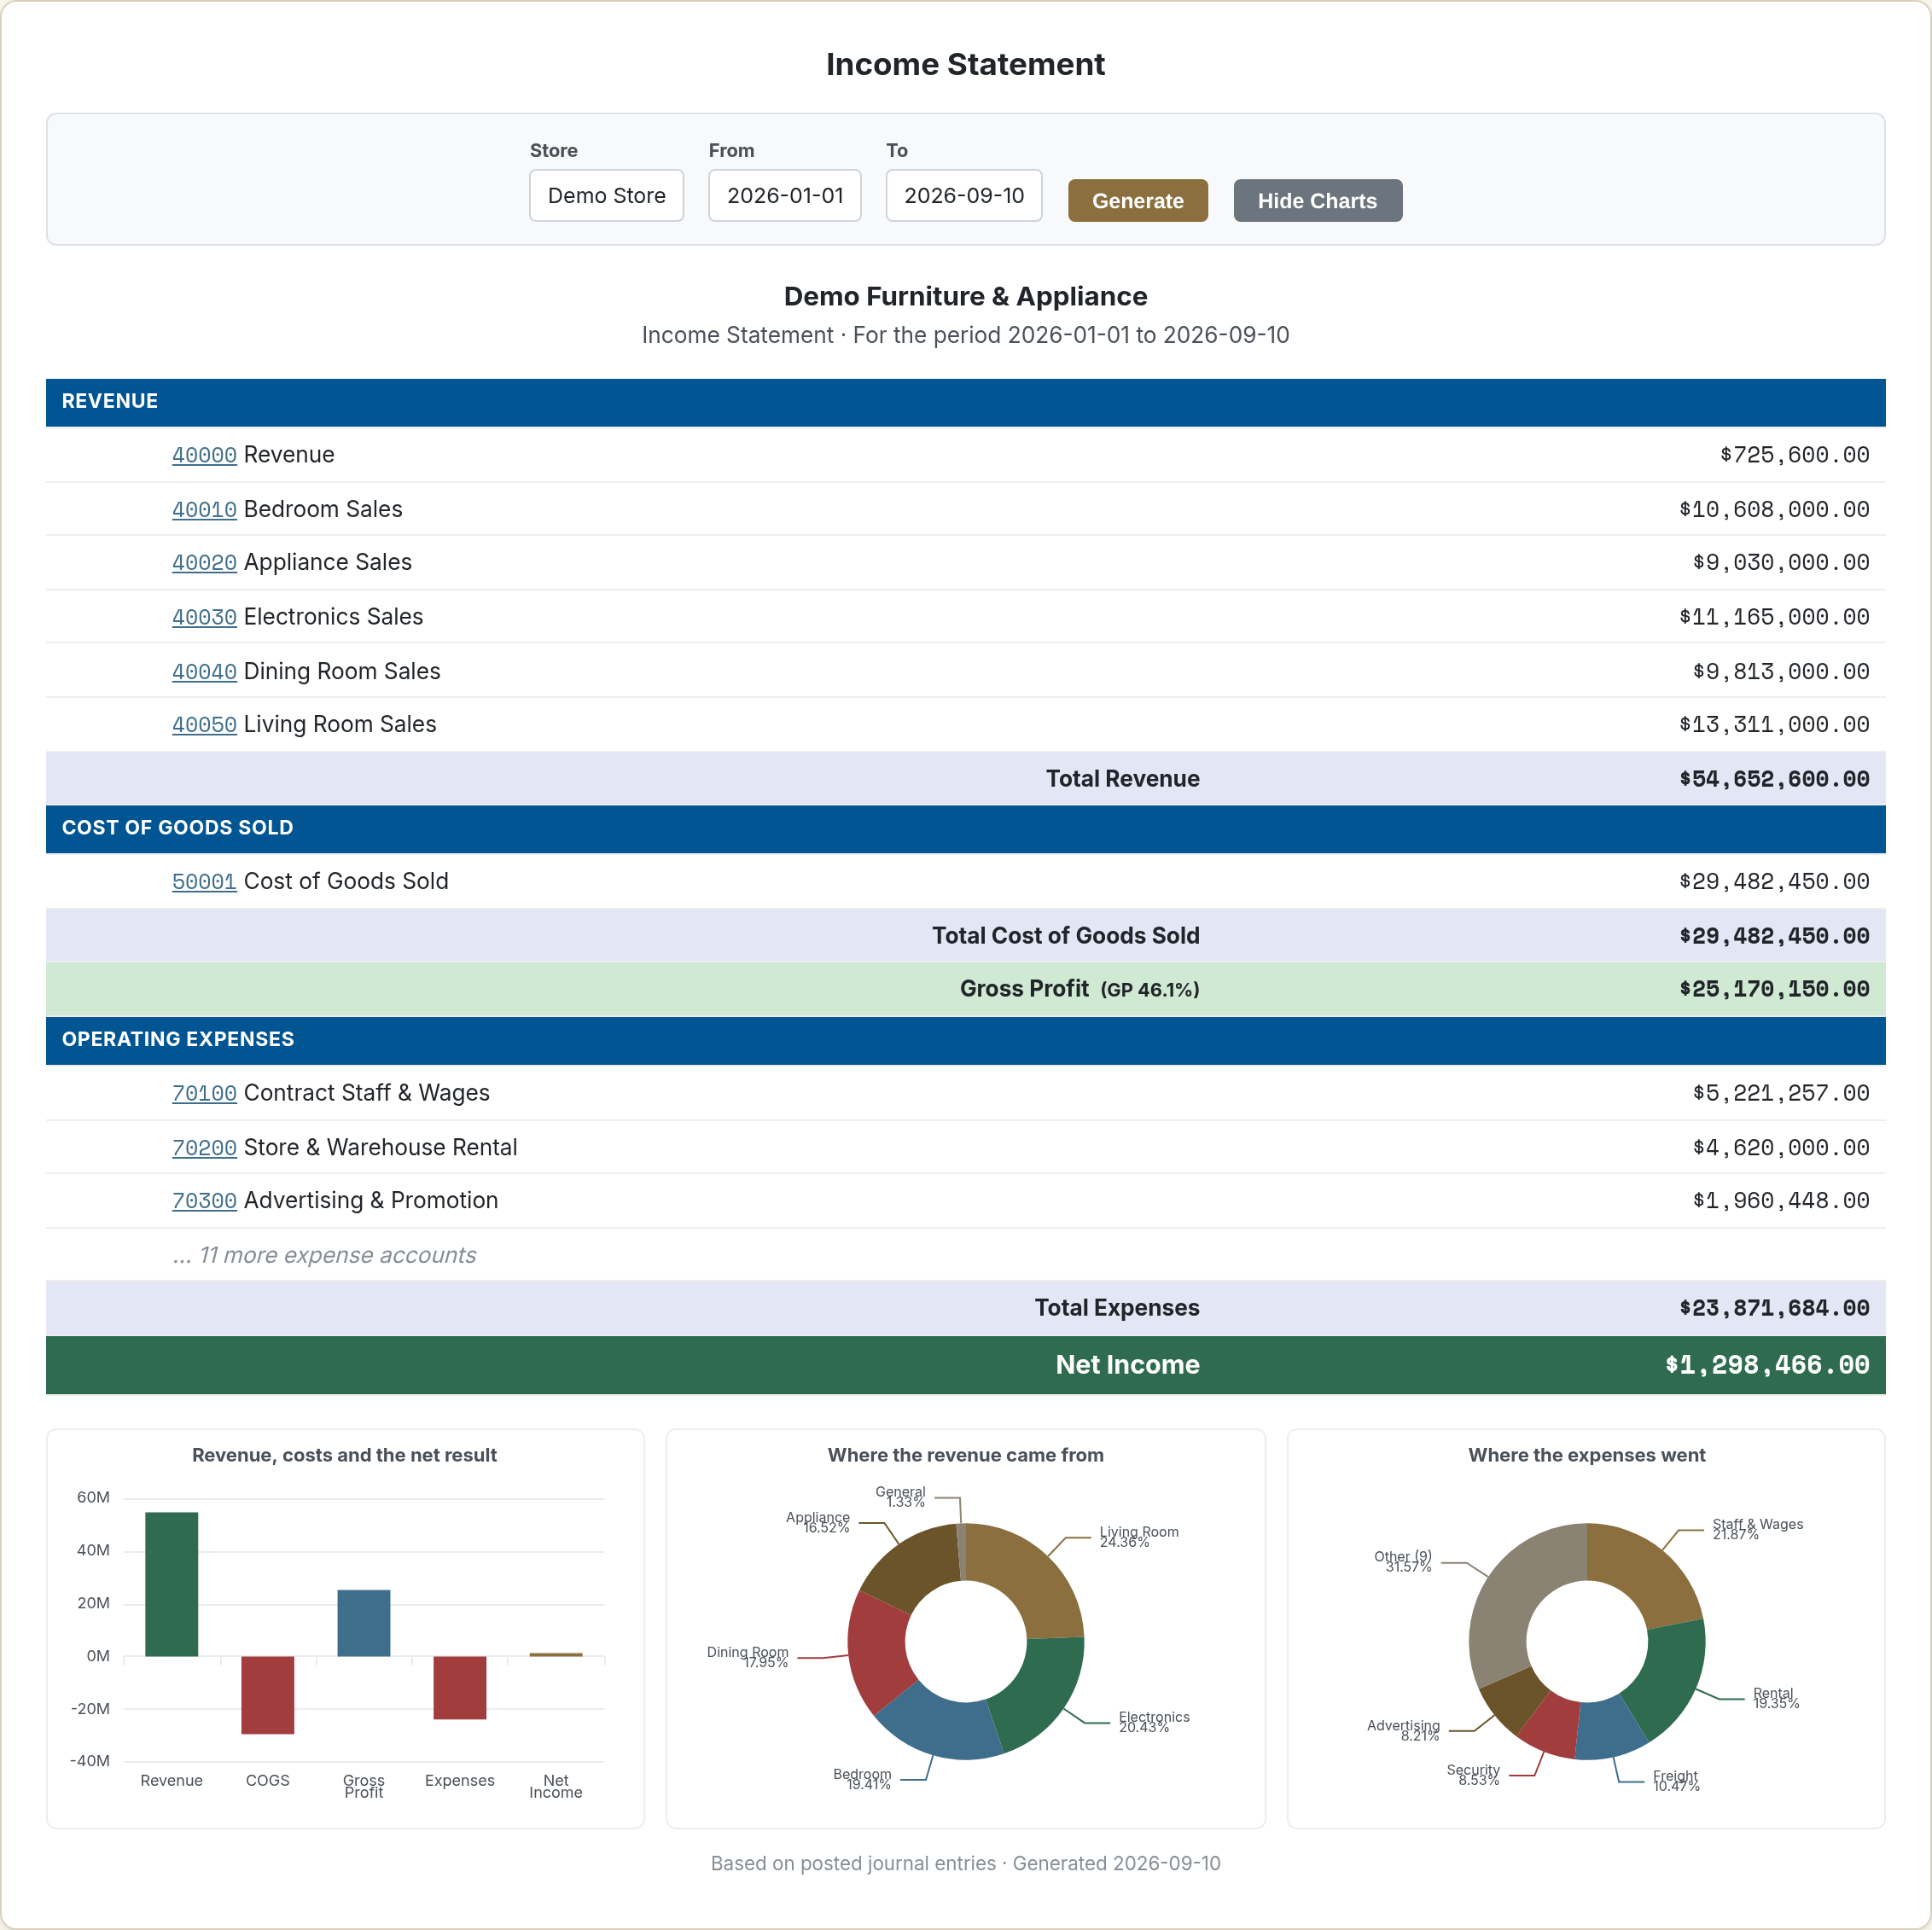Click the Living Room Sales amount $13,311,000.00
Image resolution: width=1932 pixels, height=1930 pixels.
click(x=1774, y=725)
